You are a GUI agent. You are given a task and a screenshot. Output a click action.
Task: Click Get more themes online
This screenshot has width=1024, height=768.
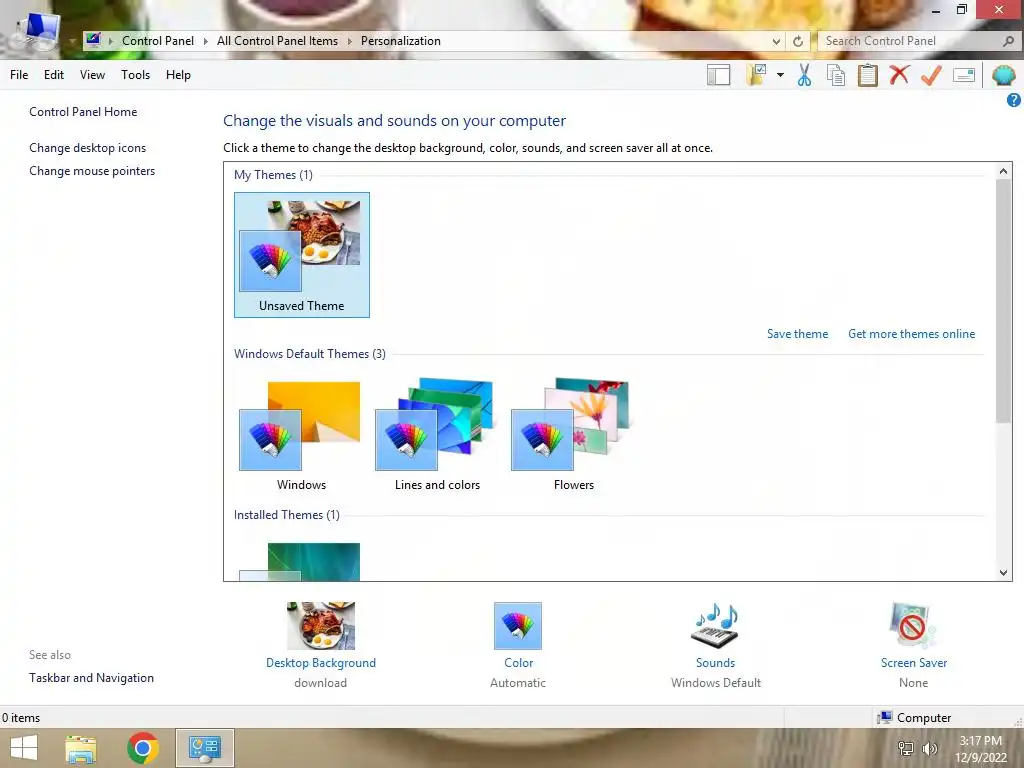(x=911, y=334)
